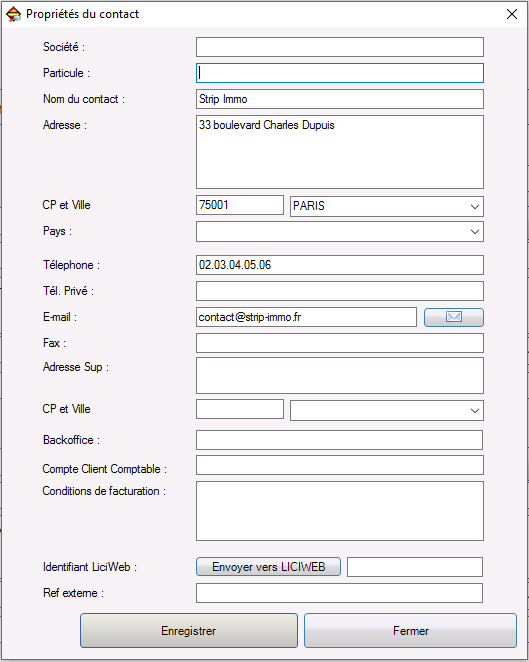Image resolution: width=529 pixels, height=662 pixels.
Task: Click the Backoffice text field
Action: pos(339,440)
